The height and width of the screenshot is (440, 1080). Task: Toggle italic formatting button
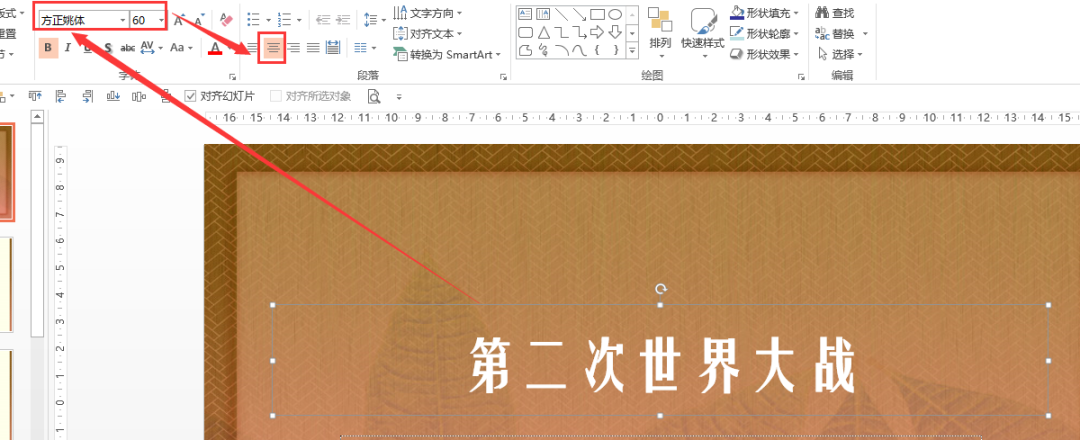[68, 48]
